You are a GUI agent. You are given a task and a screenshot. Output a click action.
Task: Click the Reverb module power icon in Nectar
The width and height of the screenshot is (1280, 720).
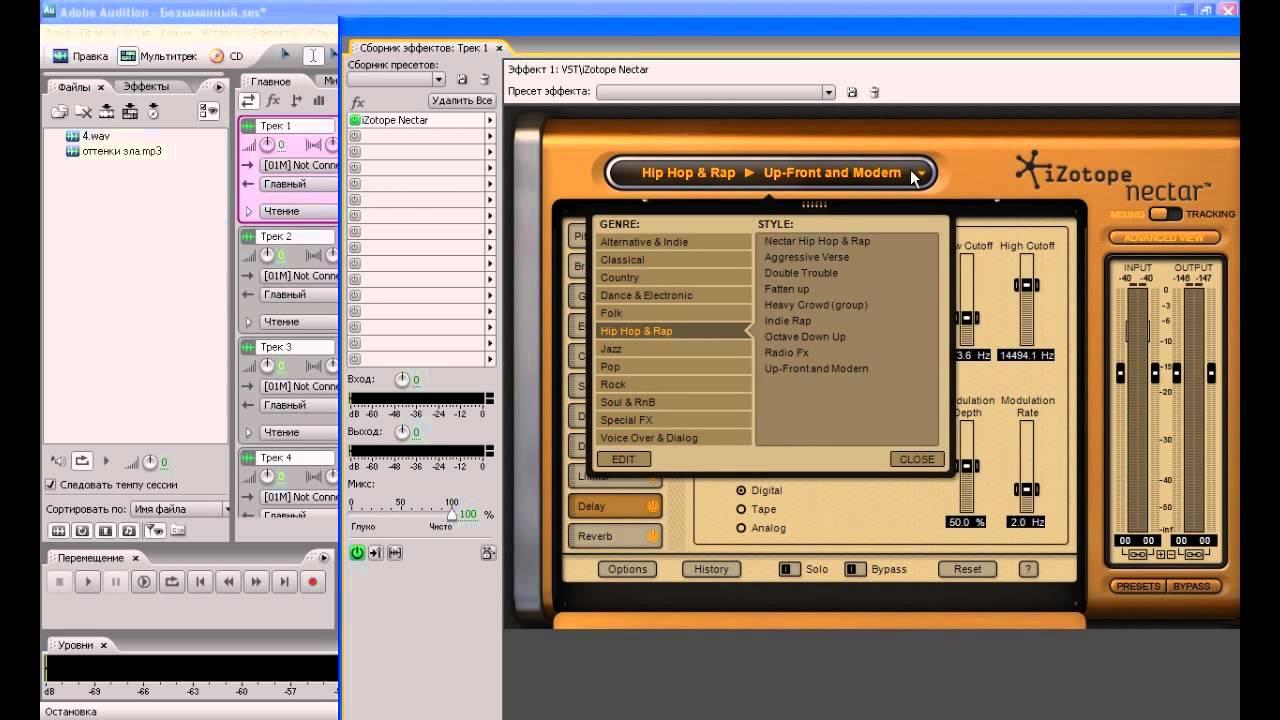653,536
